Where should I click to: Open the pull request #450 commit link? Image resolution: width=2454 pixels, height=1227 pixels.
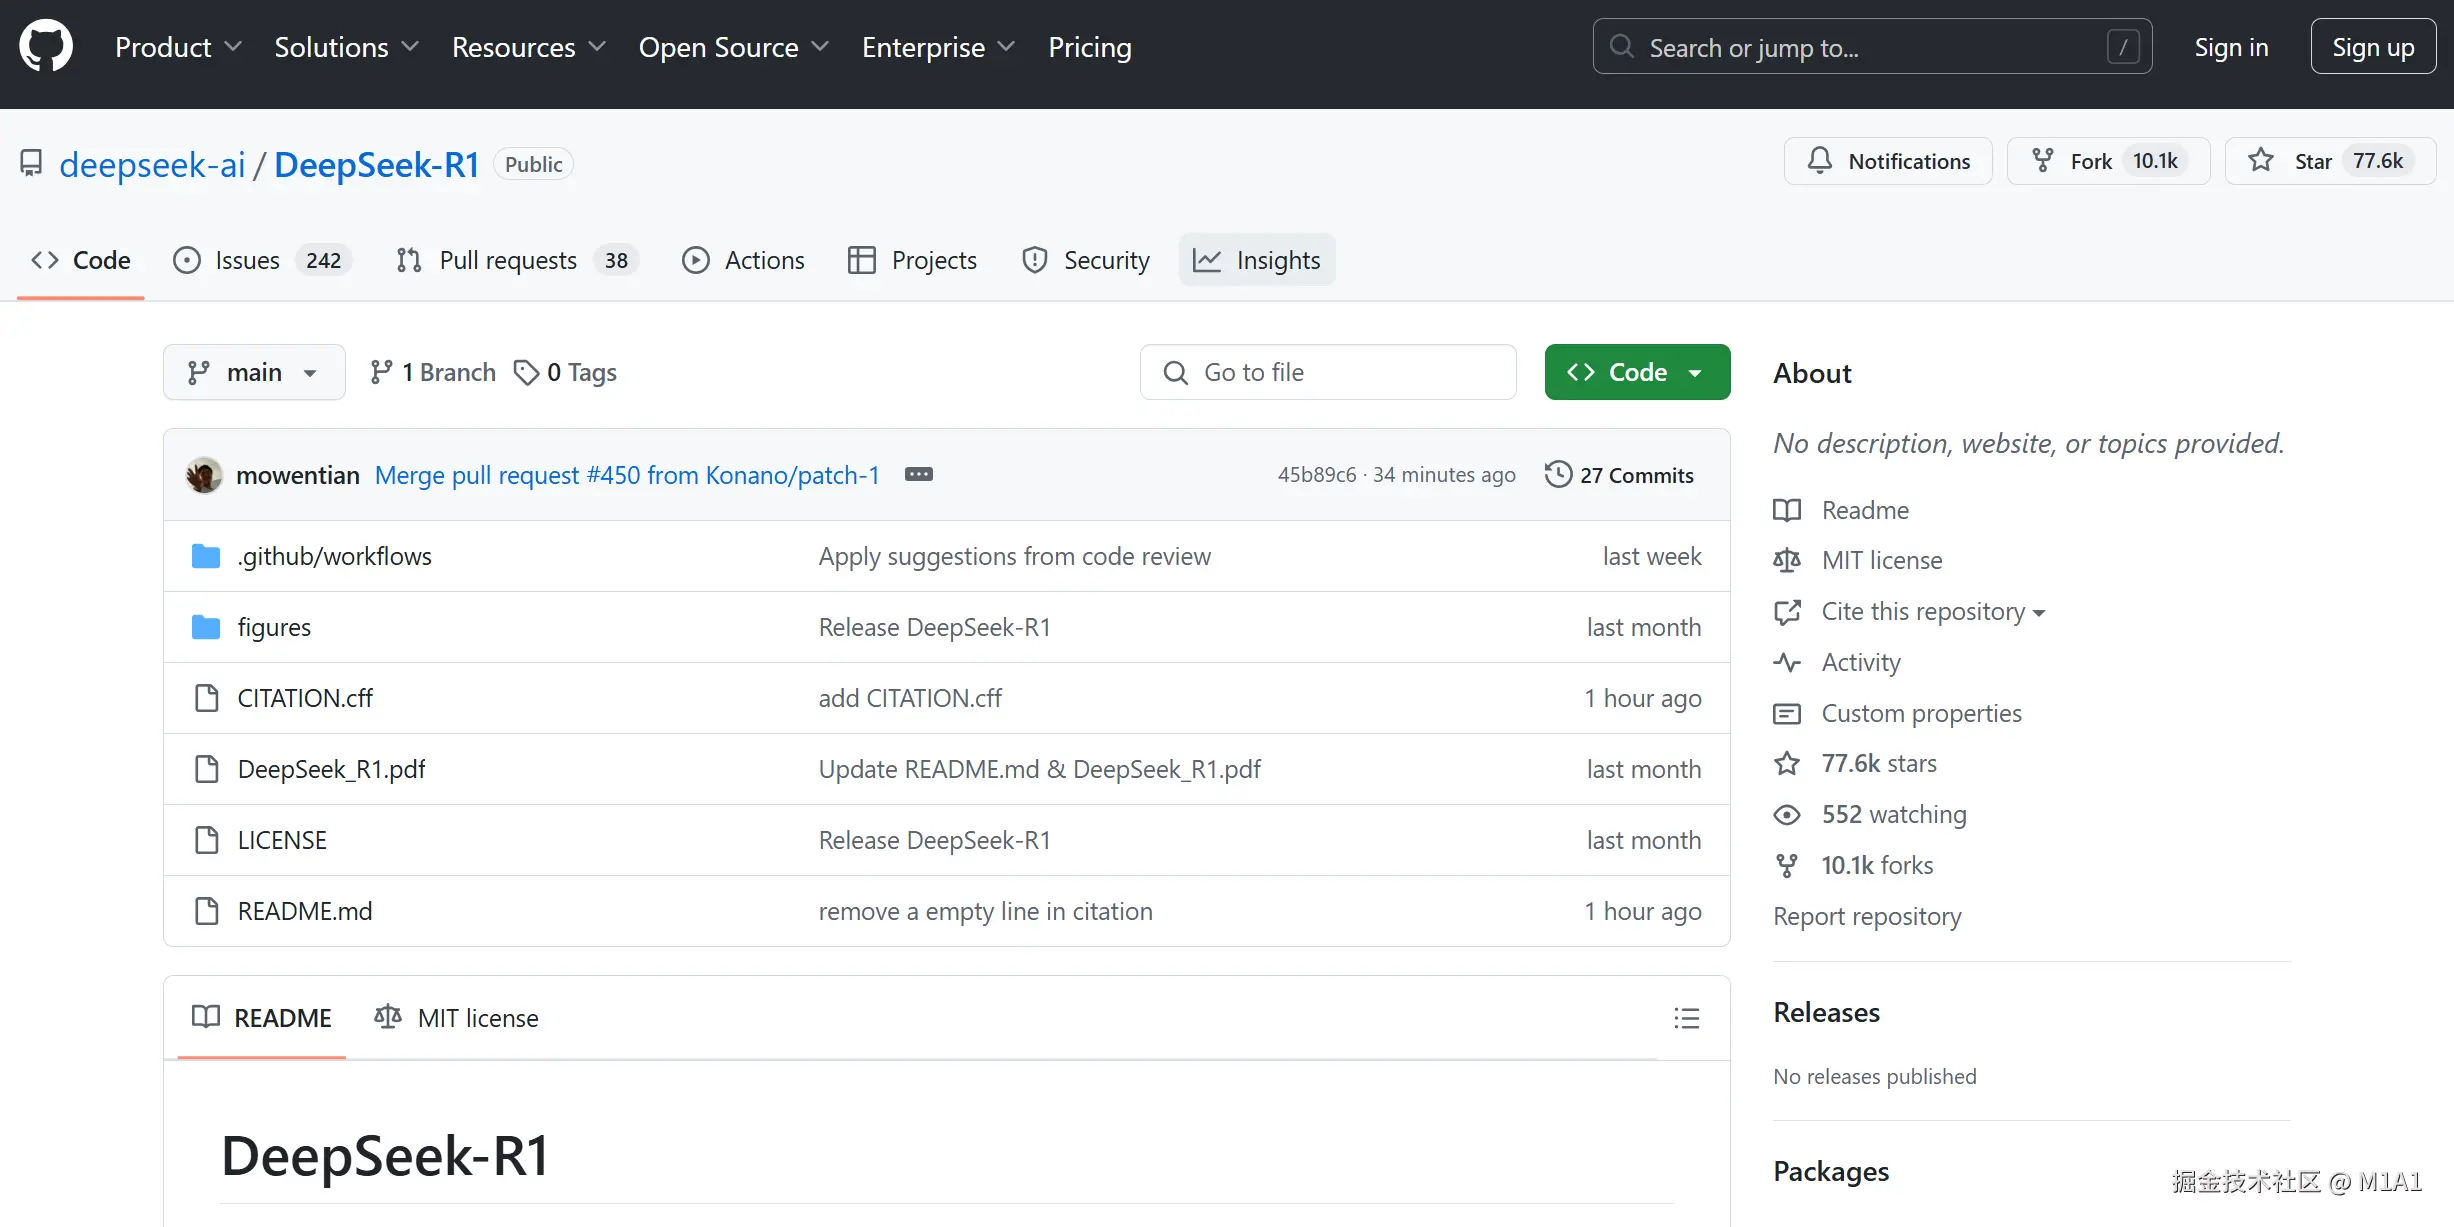point(627,475)
